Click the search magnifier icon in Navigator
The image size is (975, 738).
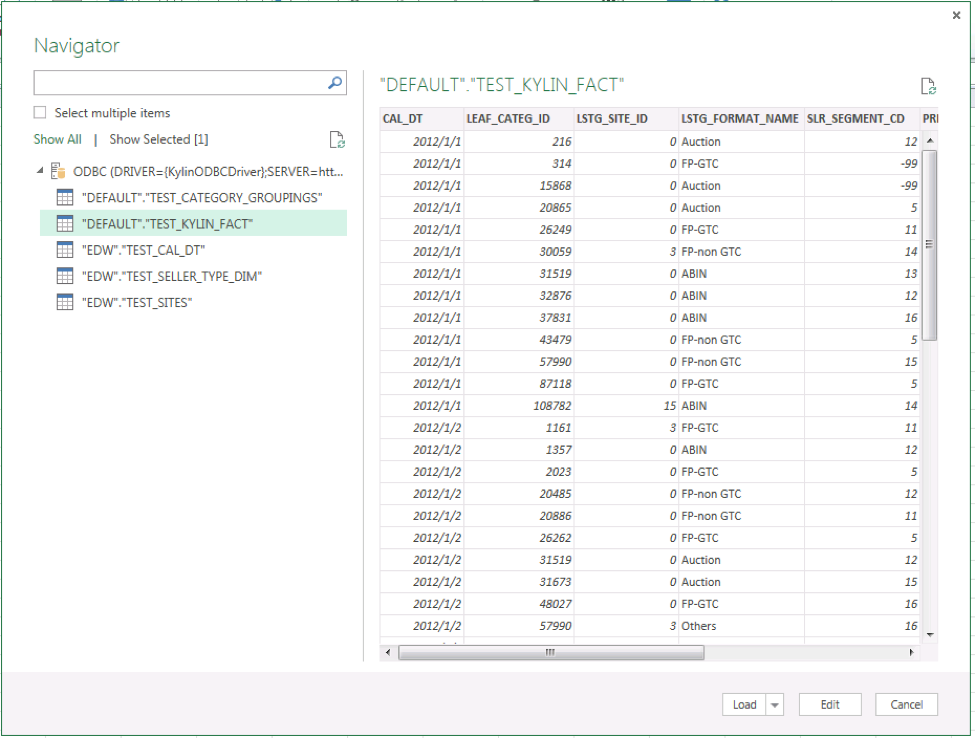[335, 83]
